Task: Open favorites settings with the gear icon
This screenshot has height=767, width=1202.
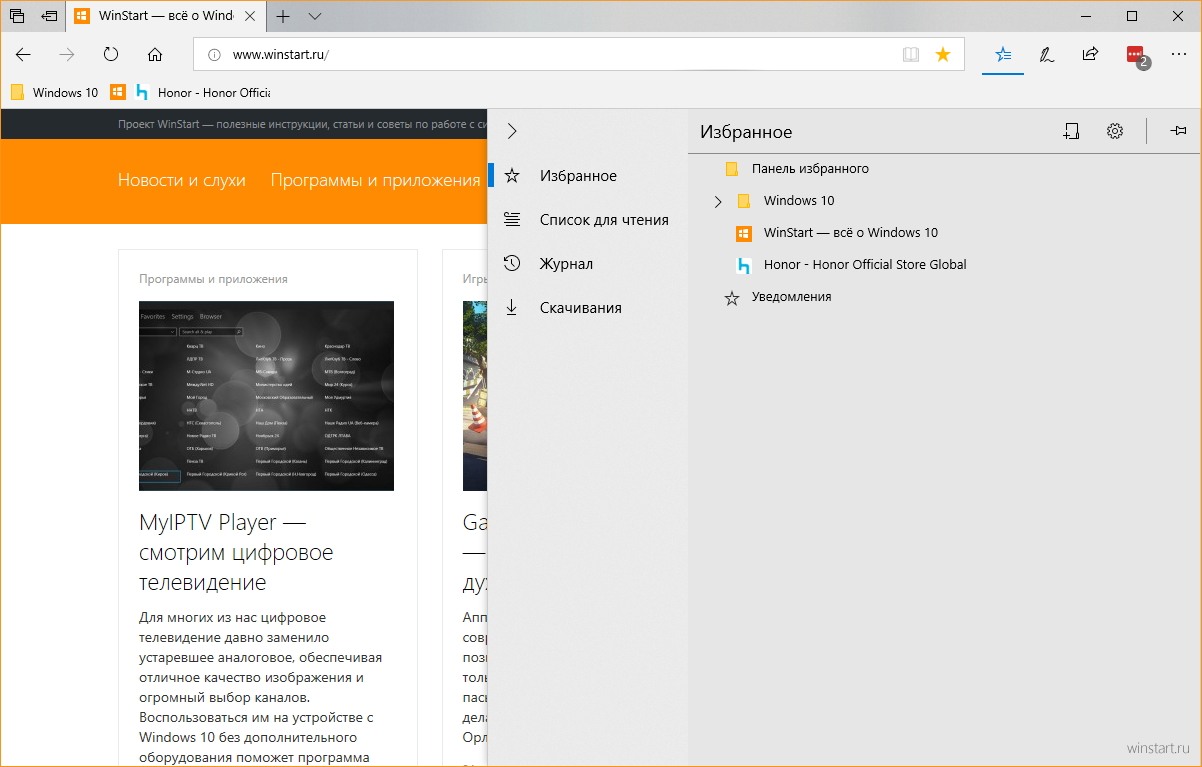Action: click(x=1115, y=131)
